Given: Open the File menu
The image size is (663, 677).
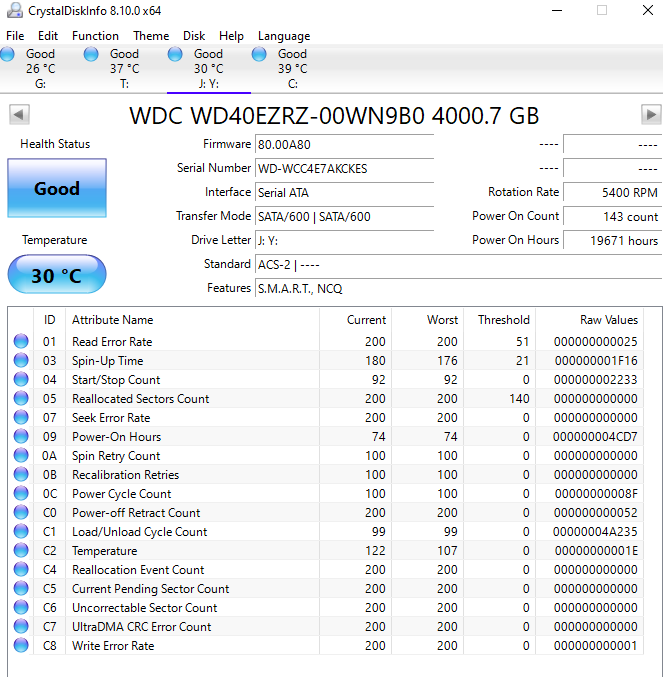Looking at the screenshot, I should pos(15,36).
